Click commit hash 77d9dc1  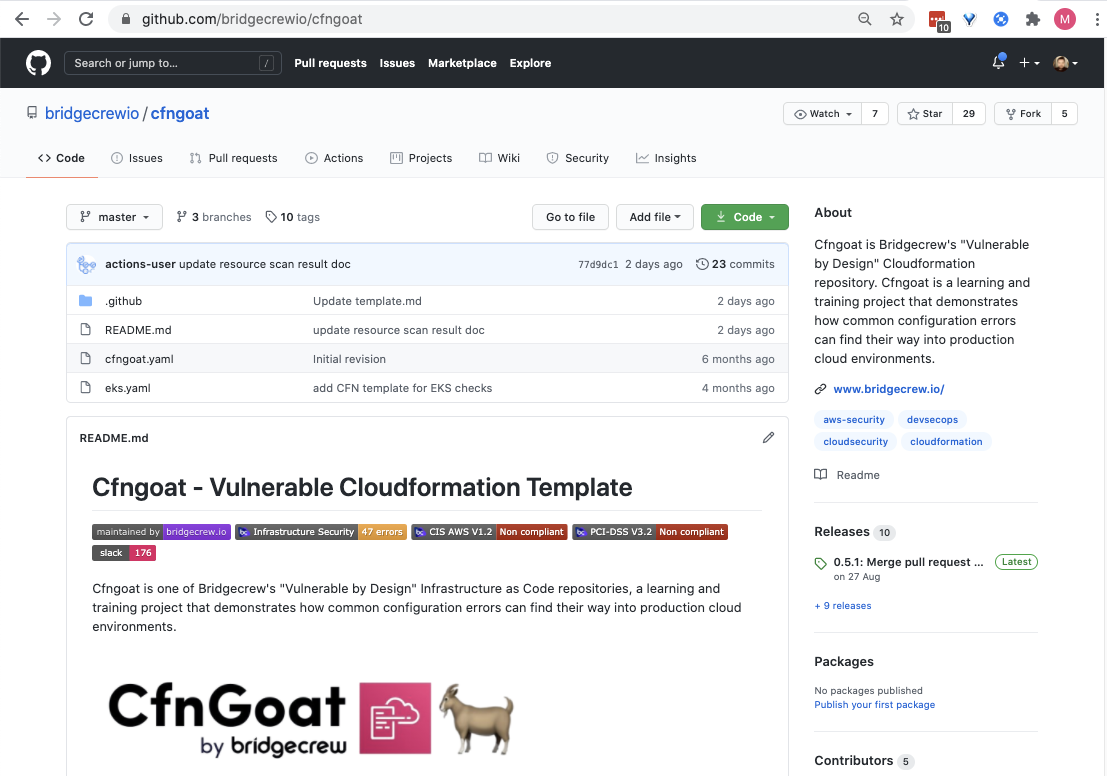(x=598, y=264)
